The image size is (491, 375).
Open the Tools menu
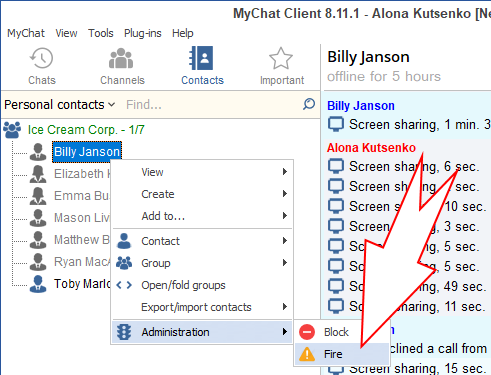[x=101, y=33]
